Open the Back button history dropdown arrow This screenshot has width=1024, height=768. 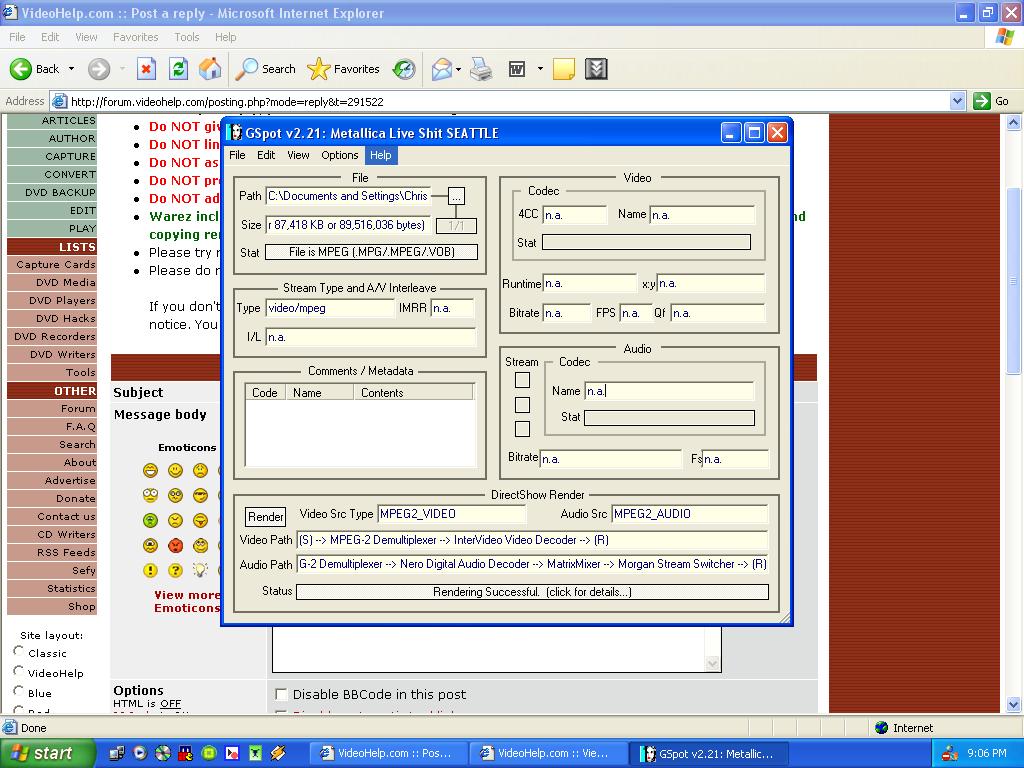point(71,69)
